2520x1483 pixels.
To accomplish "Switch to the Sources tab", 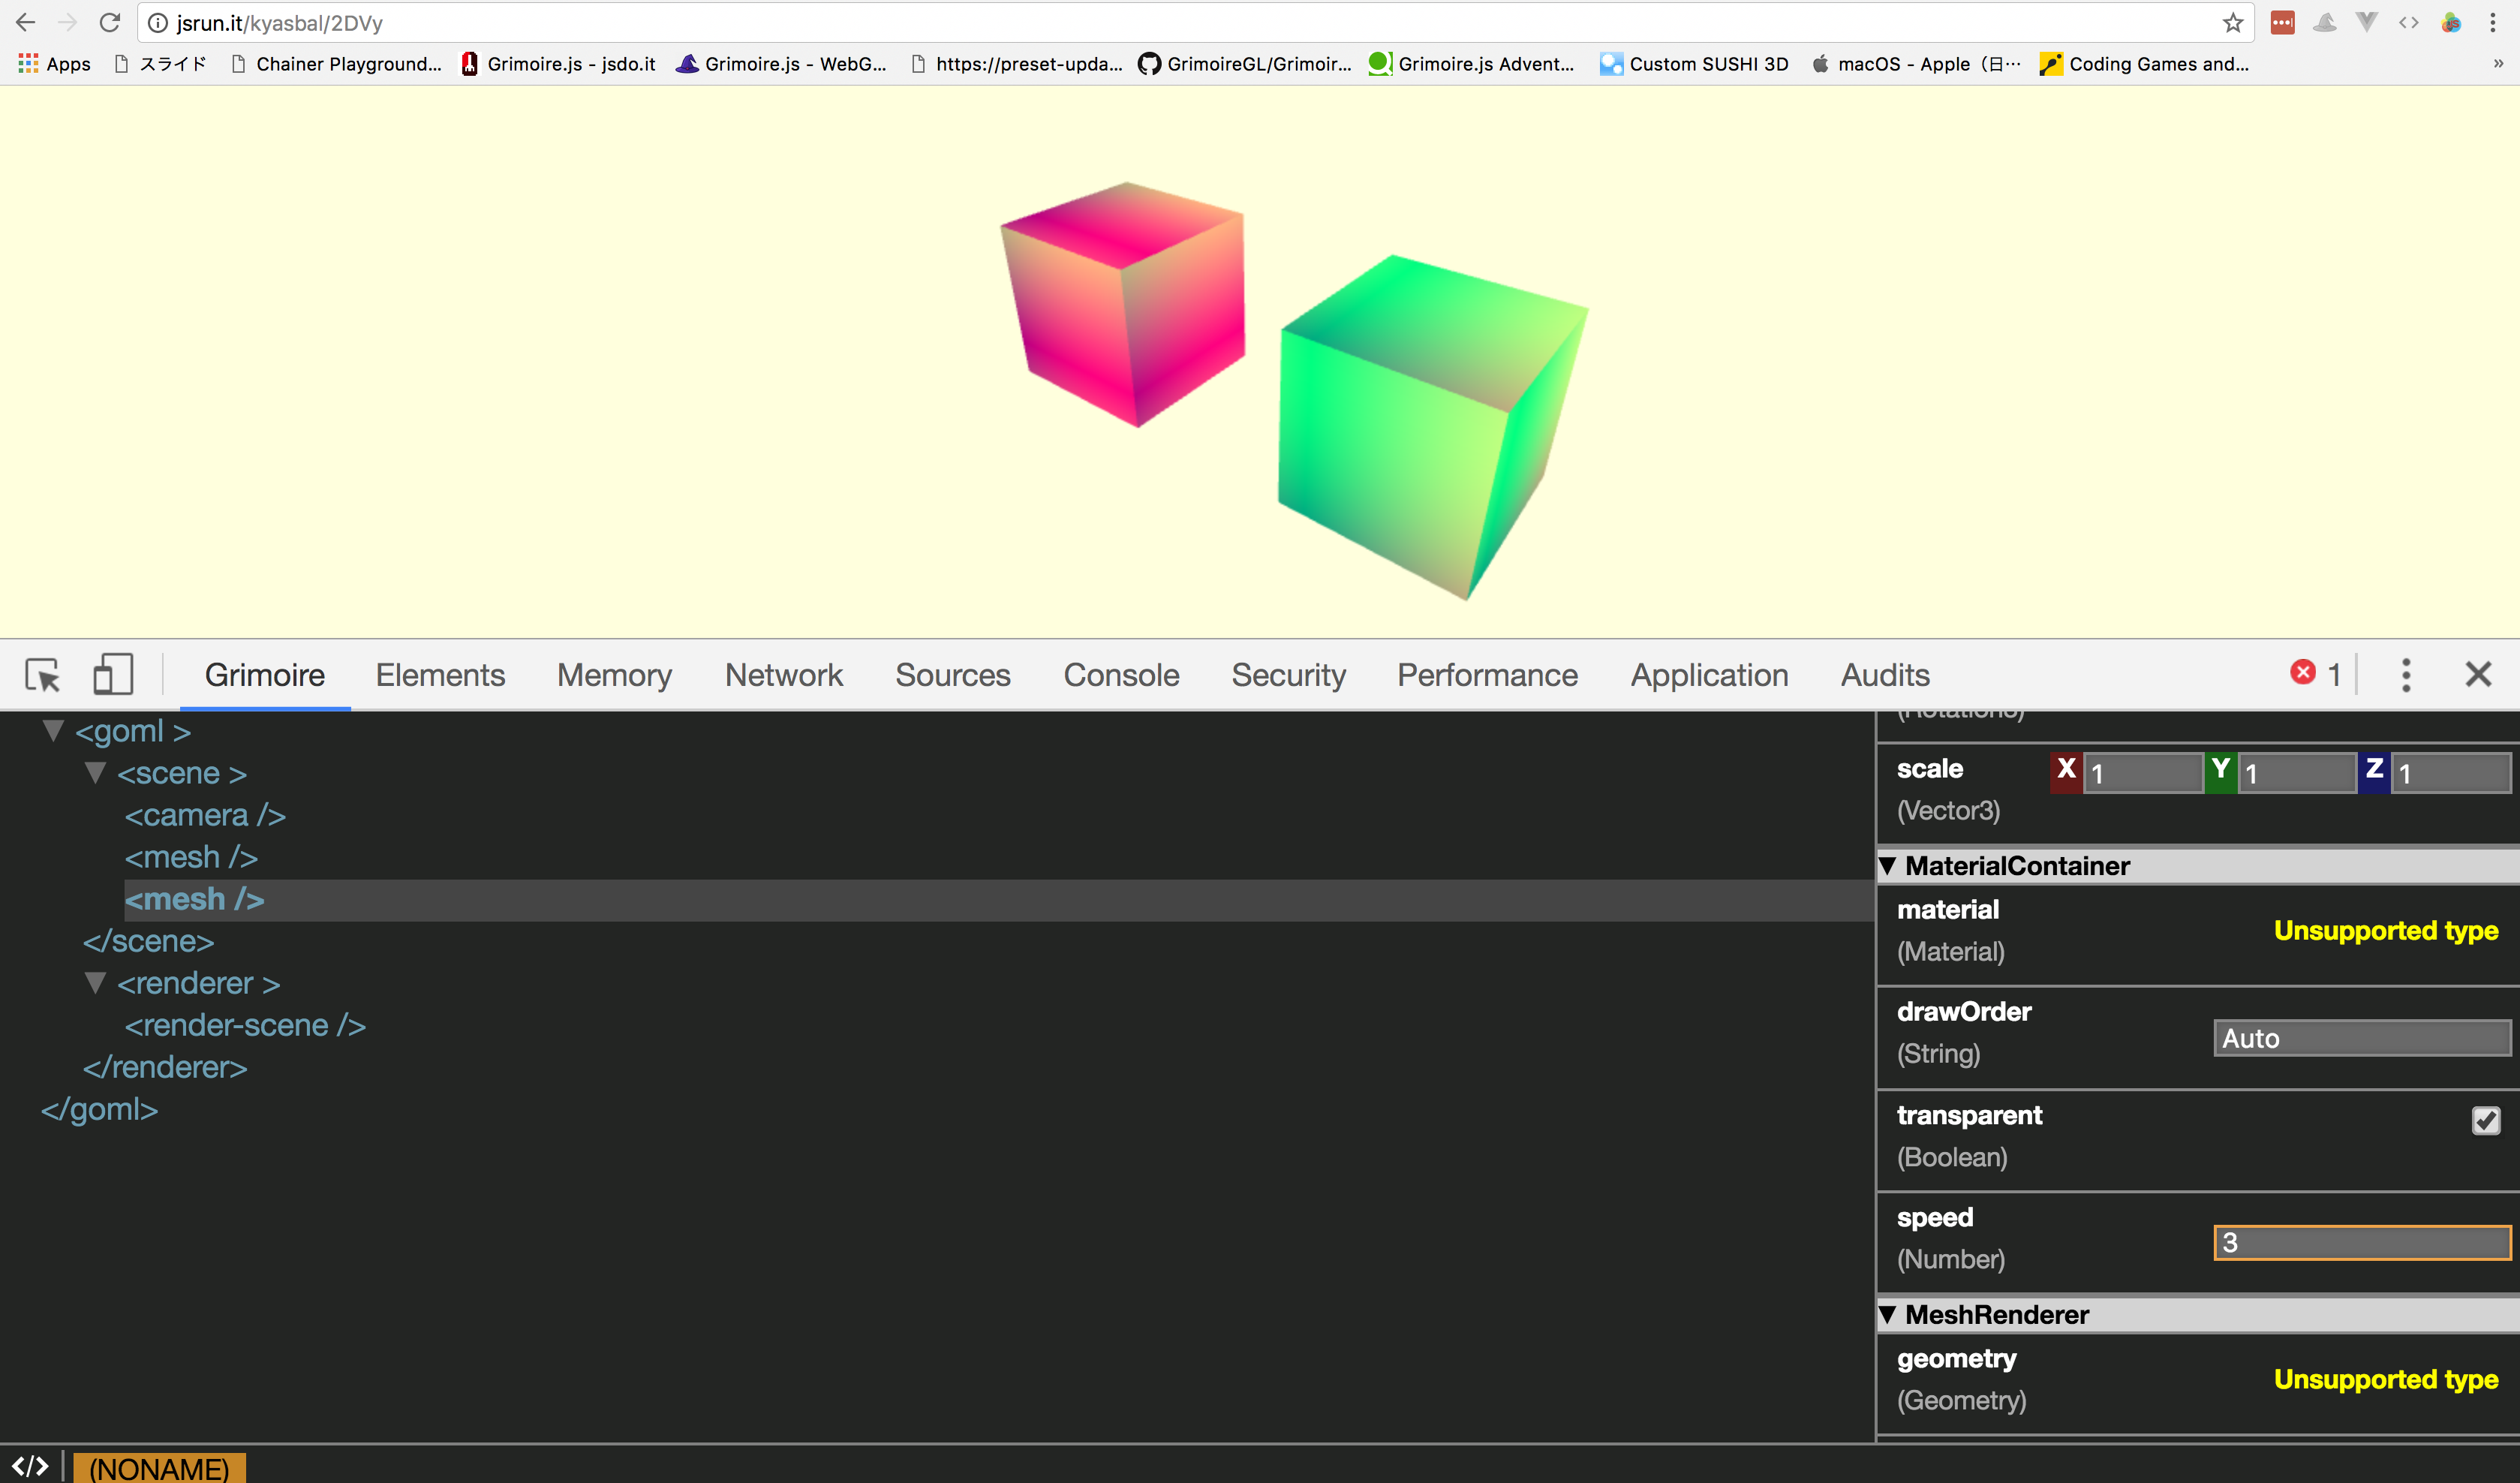I will (x=953, y=675).
